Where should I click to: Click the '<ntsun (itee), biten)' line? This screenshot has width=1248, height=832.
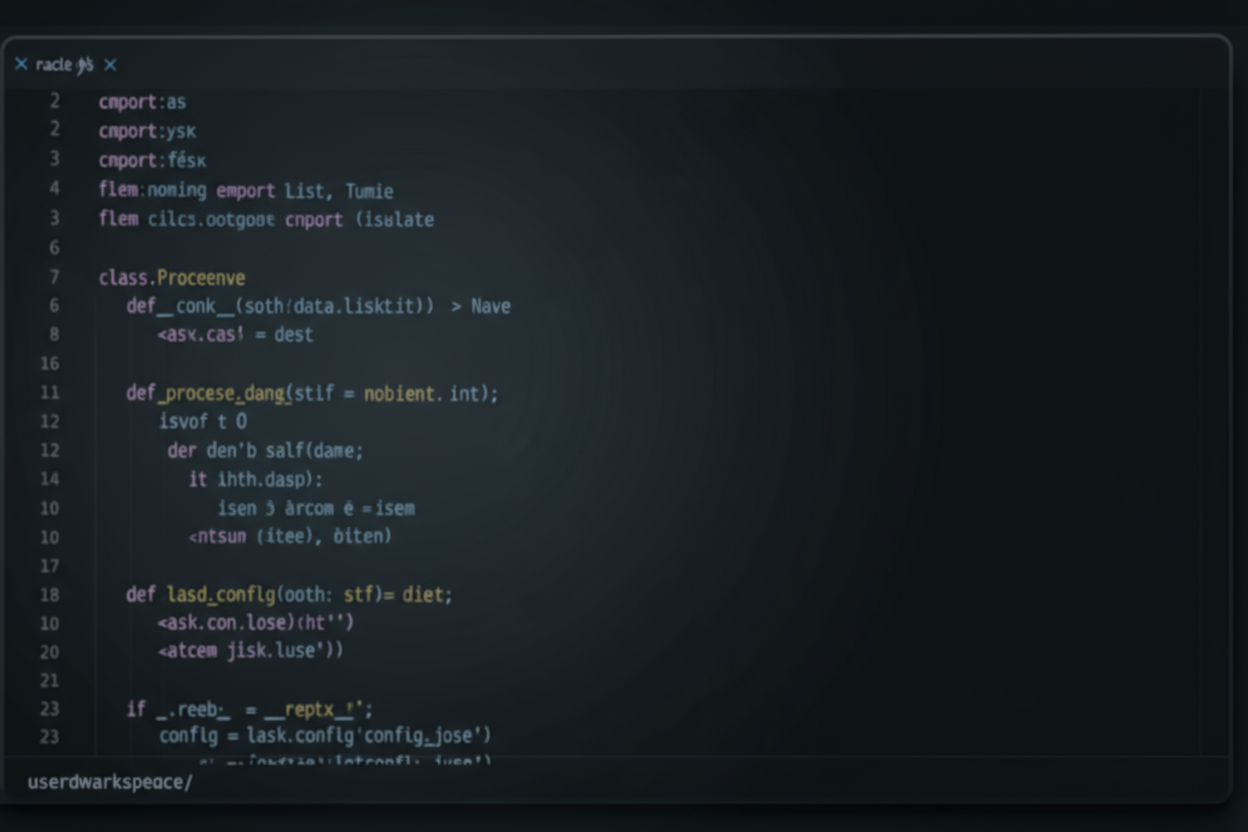290,537
